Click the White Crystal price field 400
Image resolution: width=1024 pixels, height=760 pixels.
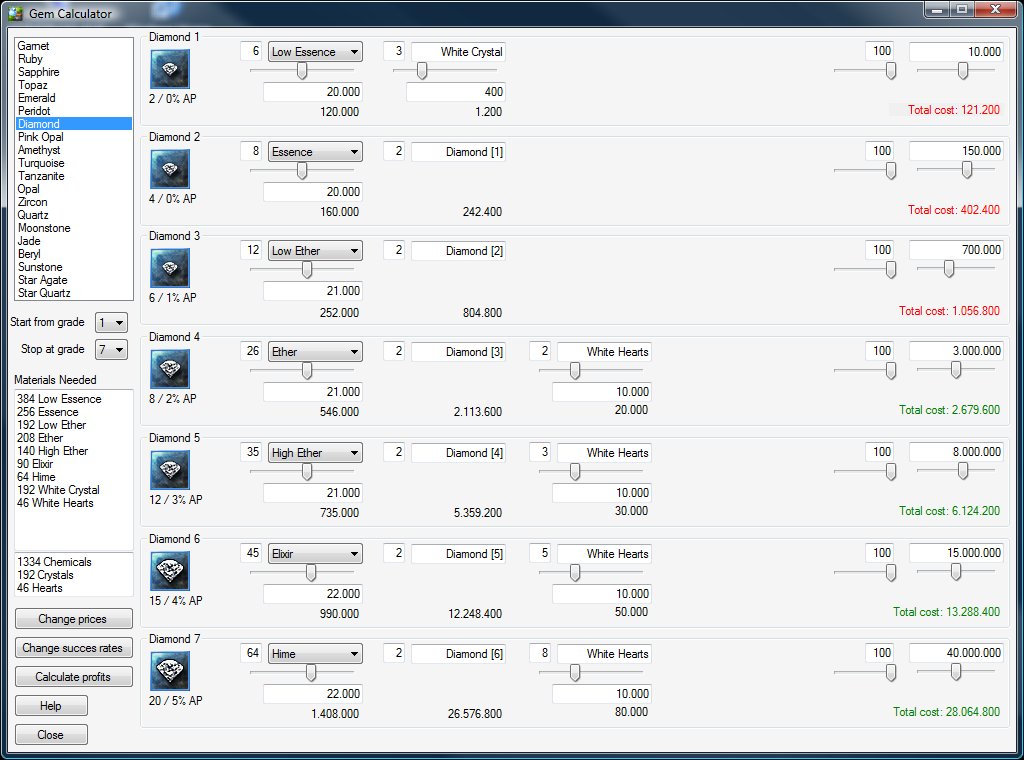tap(456, 92)
